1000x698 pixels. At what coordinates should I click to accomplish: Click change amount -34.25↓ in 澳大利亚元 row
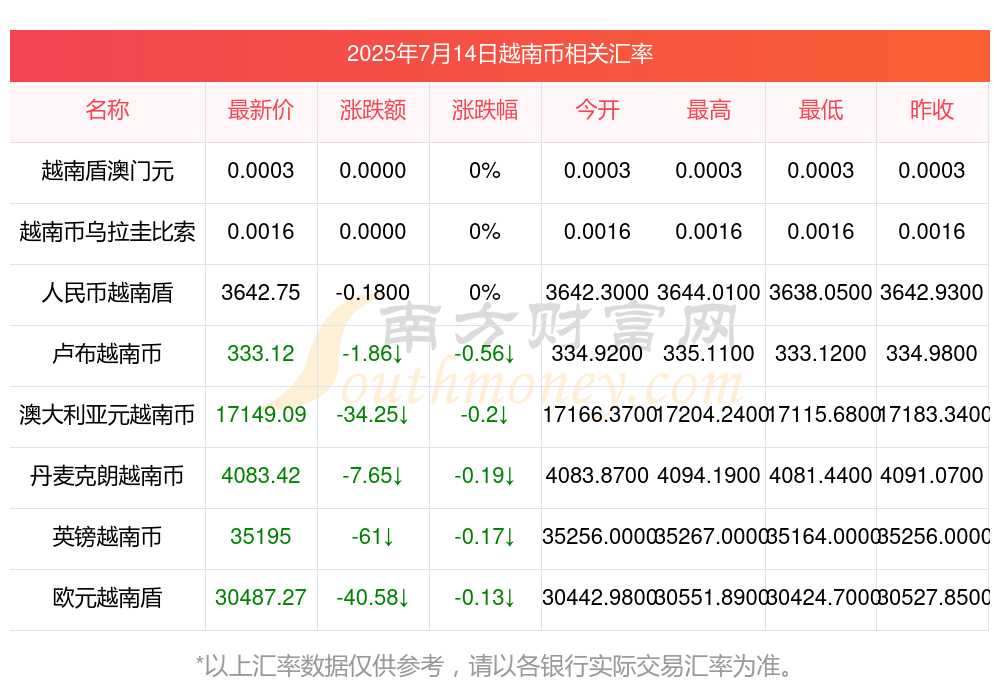[372, 415]
